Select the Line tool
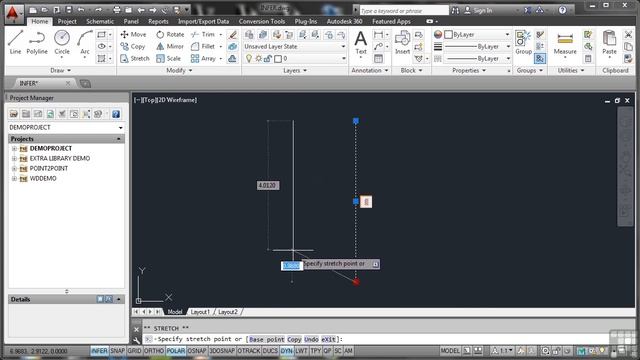Screen dimensions: 640x360 (x=15, y=42)
